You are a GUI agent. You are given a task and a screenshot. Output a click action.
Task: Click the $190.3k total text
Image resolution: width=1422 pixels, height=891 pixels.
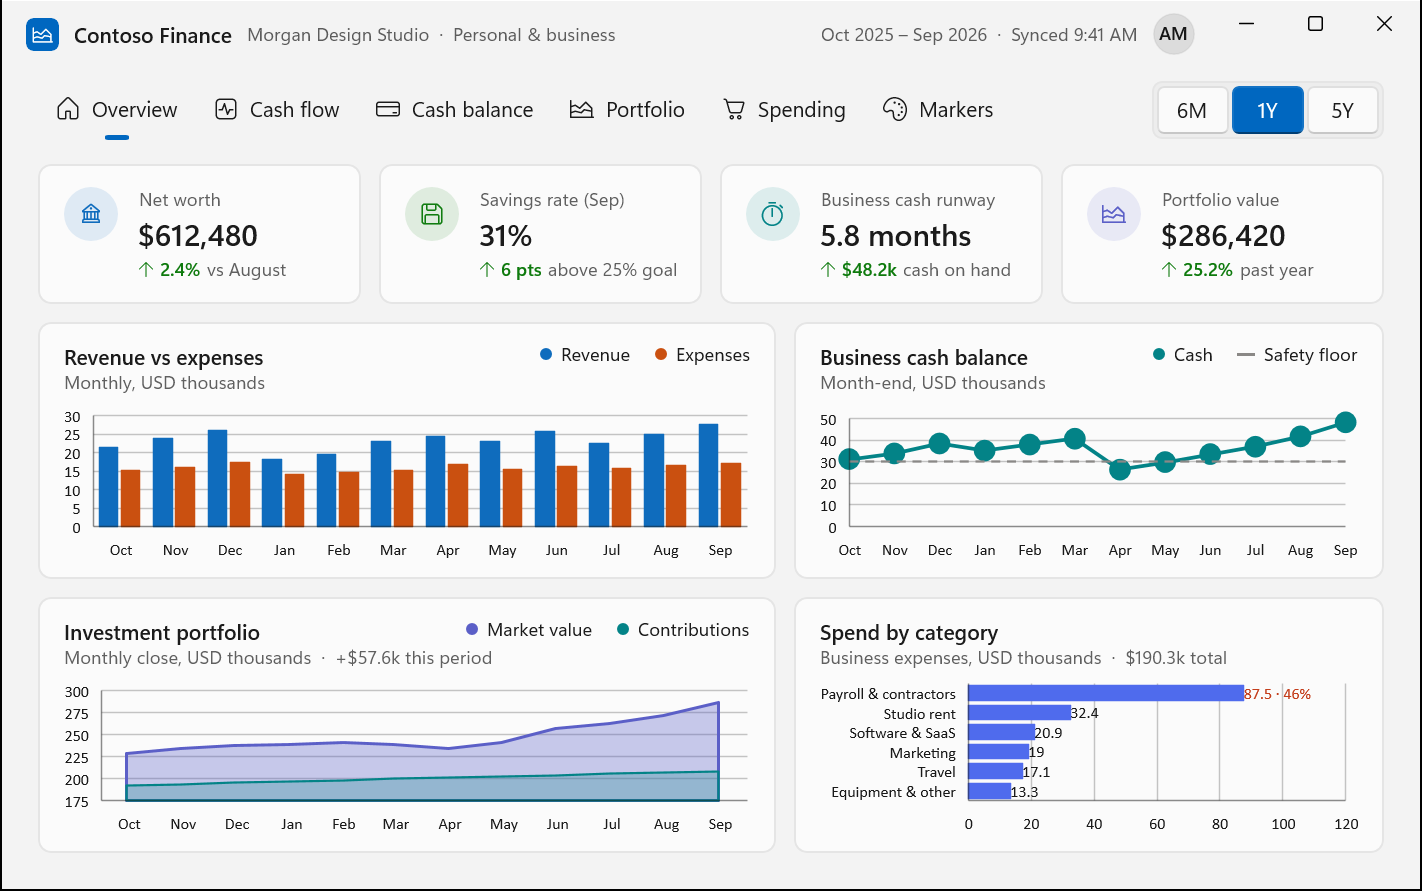click(1176, 658)
